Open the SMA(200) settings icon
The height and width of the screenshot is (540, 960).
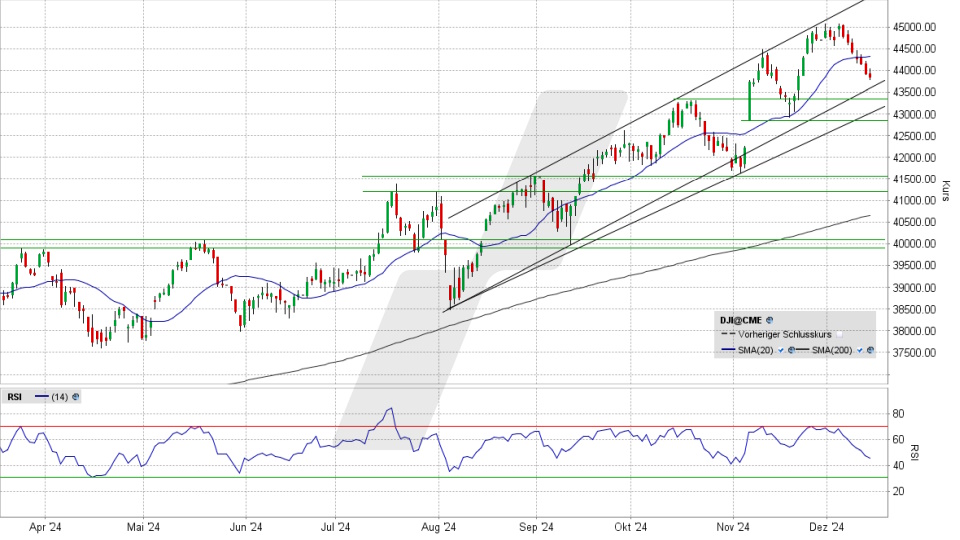(871, 350)
